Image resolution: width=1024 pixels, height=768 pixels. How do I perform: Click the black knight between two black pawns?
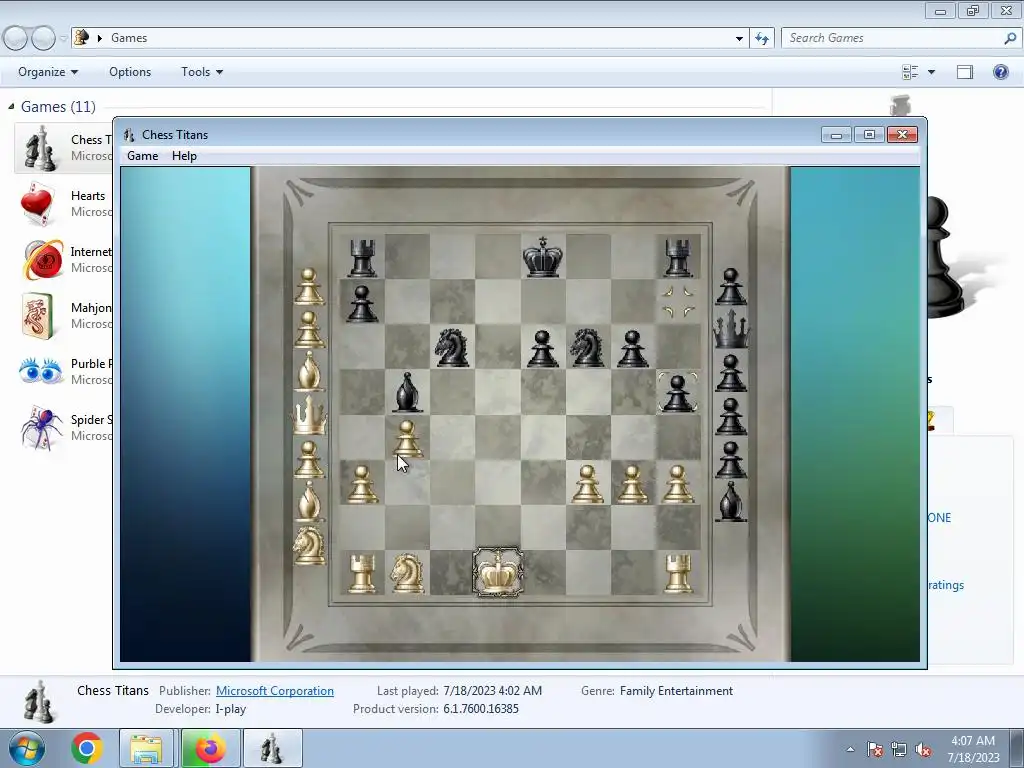pyautogui.click(x=587, y=347)
